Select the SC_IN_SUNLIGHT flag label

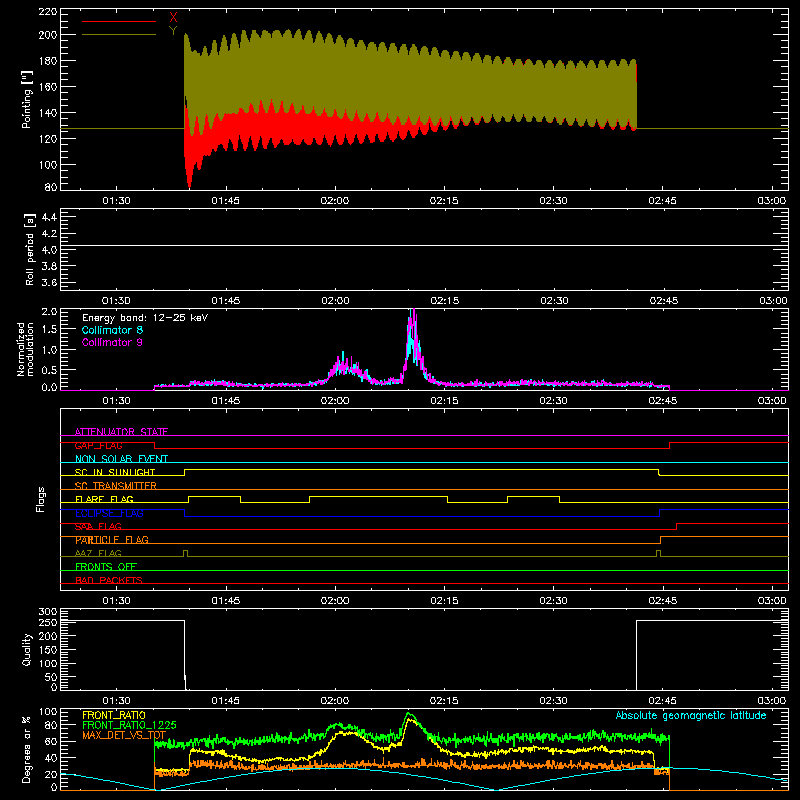115,472
